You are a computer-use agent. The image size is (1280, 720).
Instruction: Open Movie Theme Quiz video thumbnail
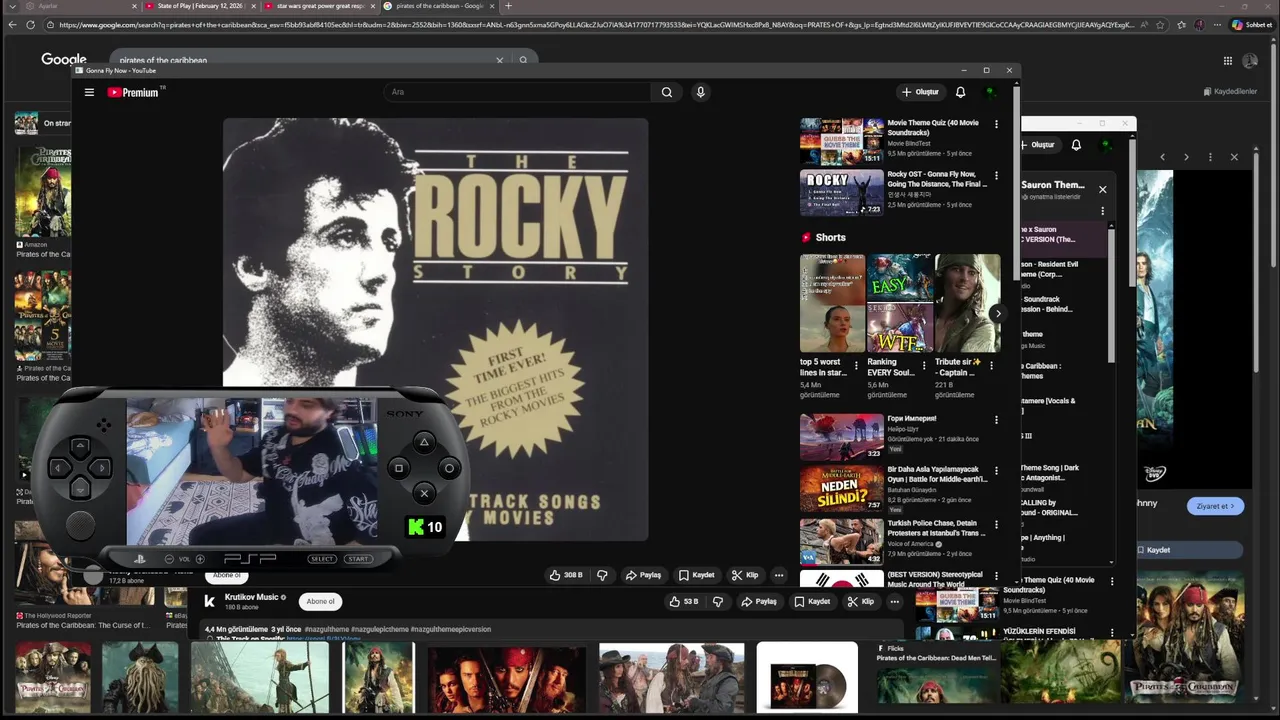(x=841, y=141)
